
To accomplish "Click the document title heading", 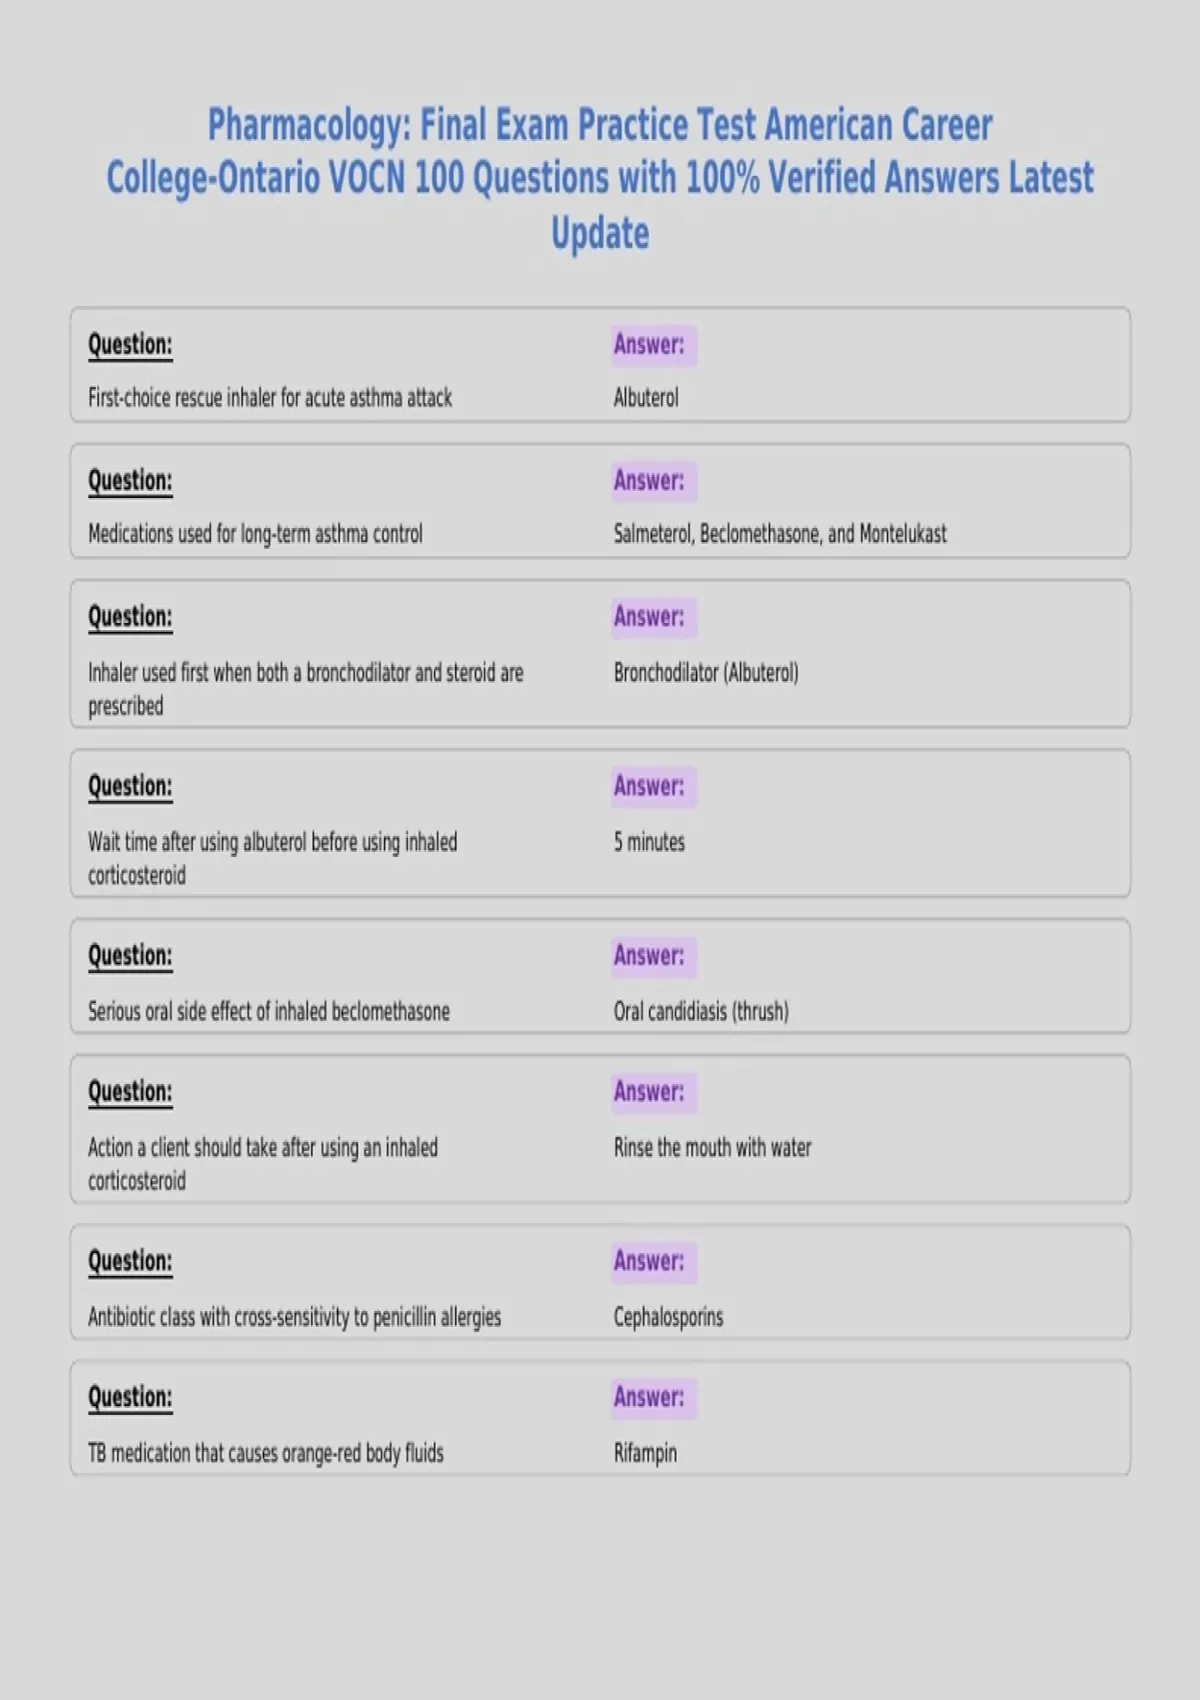I will pos(600,179).
